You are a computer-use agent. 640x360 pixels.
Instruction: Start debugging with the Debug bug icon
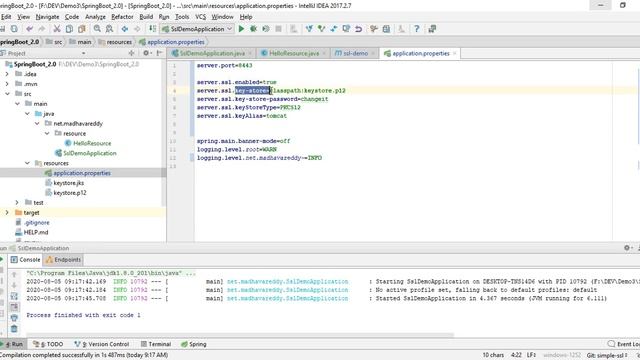click(253, 29)
